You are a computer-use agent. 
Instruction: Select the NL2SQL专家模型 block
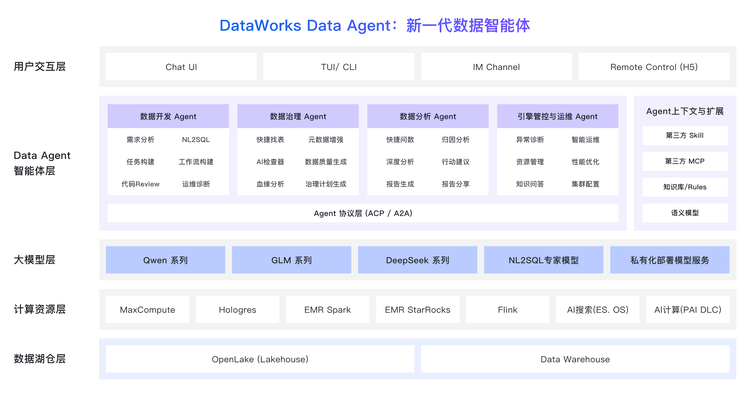click(x=544, y=260)
